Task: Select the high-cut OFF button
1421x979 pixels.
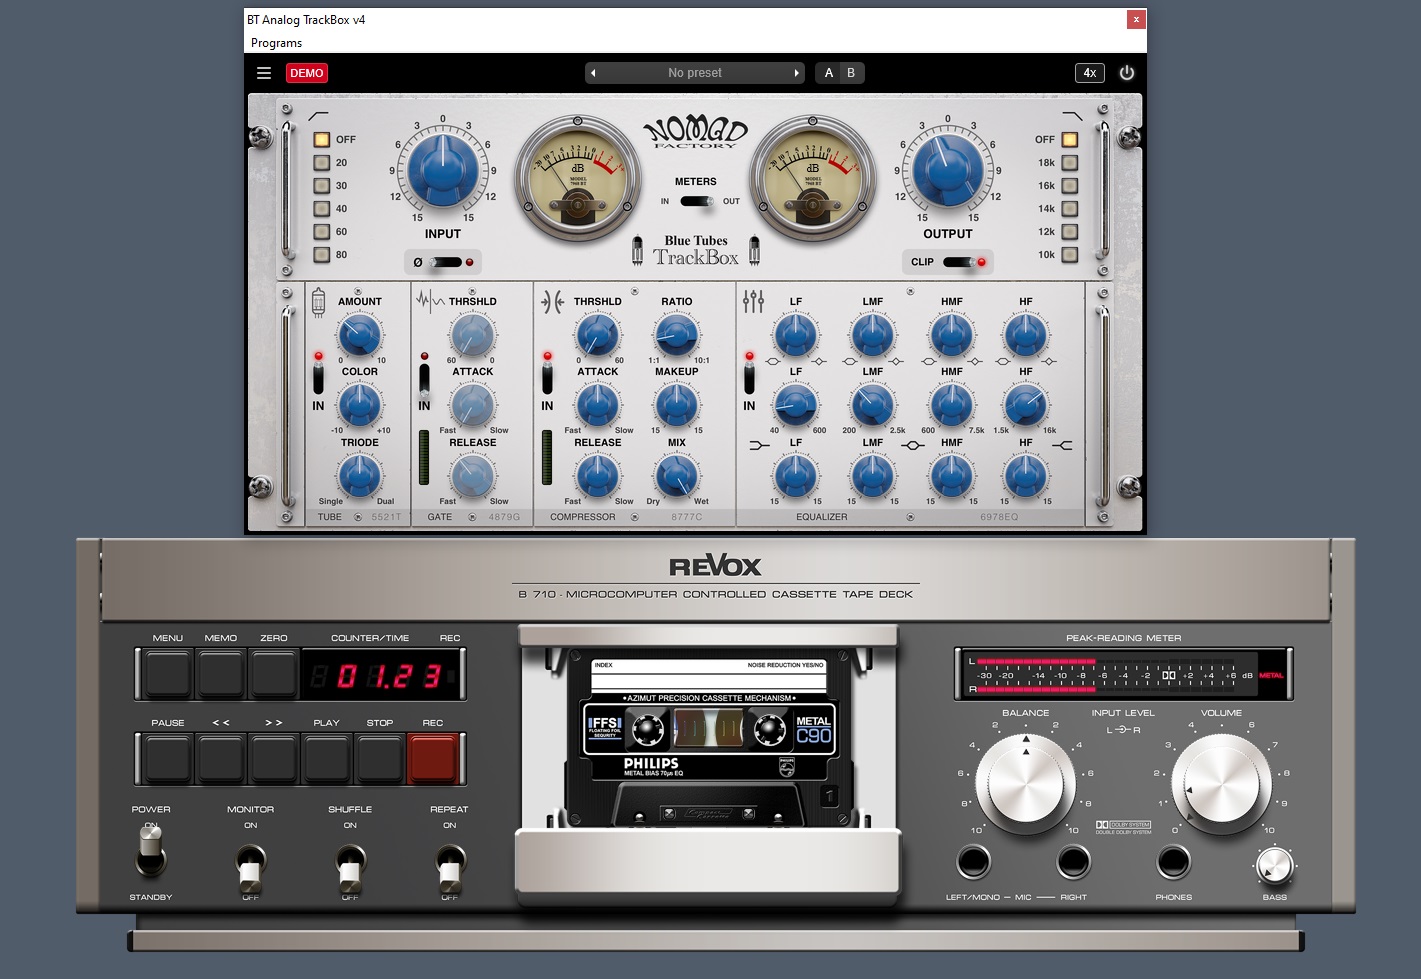Action: [1070, 140]
